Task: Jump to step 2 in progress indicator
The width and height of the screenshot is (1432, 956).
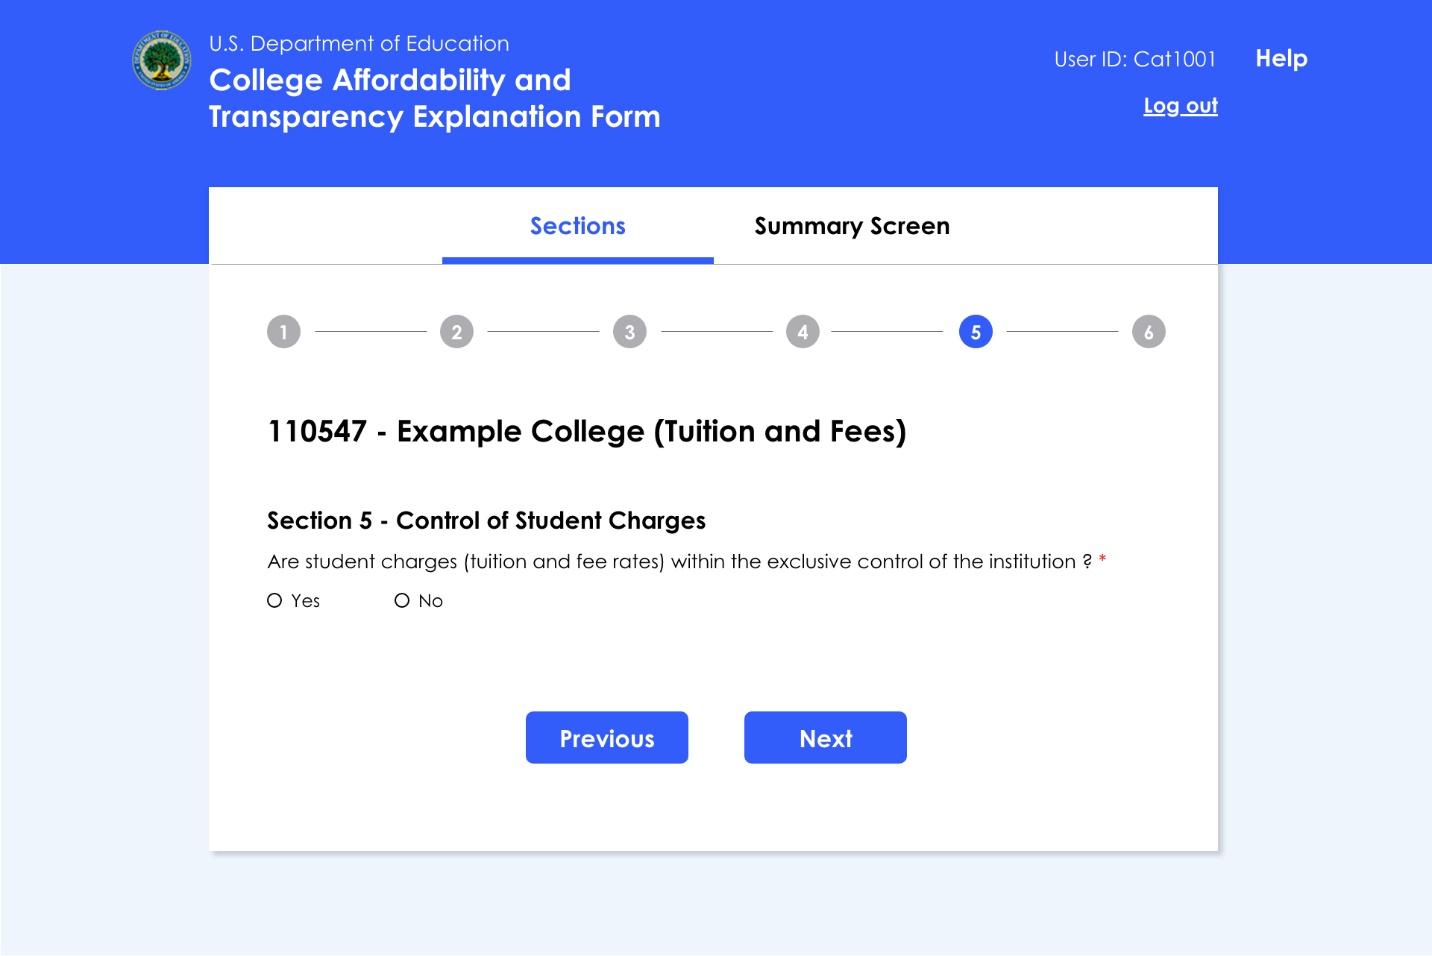Action: point(457,332)
